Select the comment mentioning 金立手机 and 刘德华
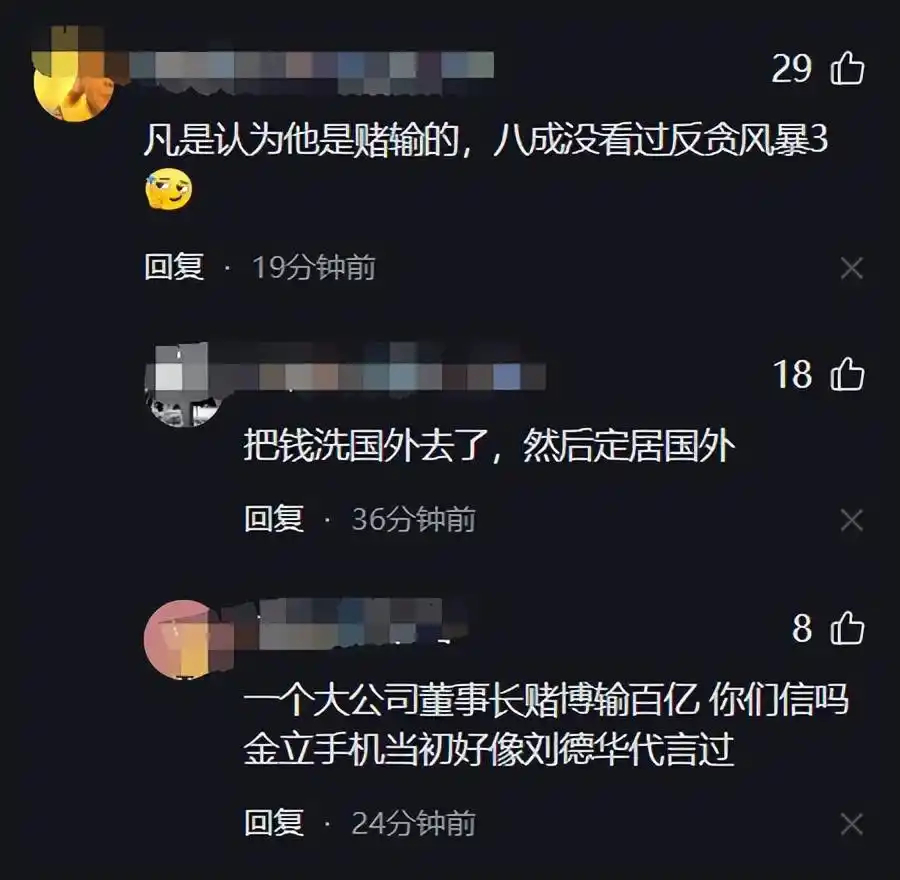 pyautogui.click(x=546, y=724)
